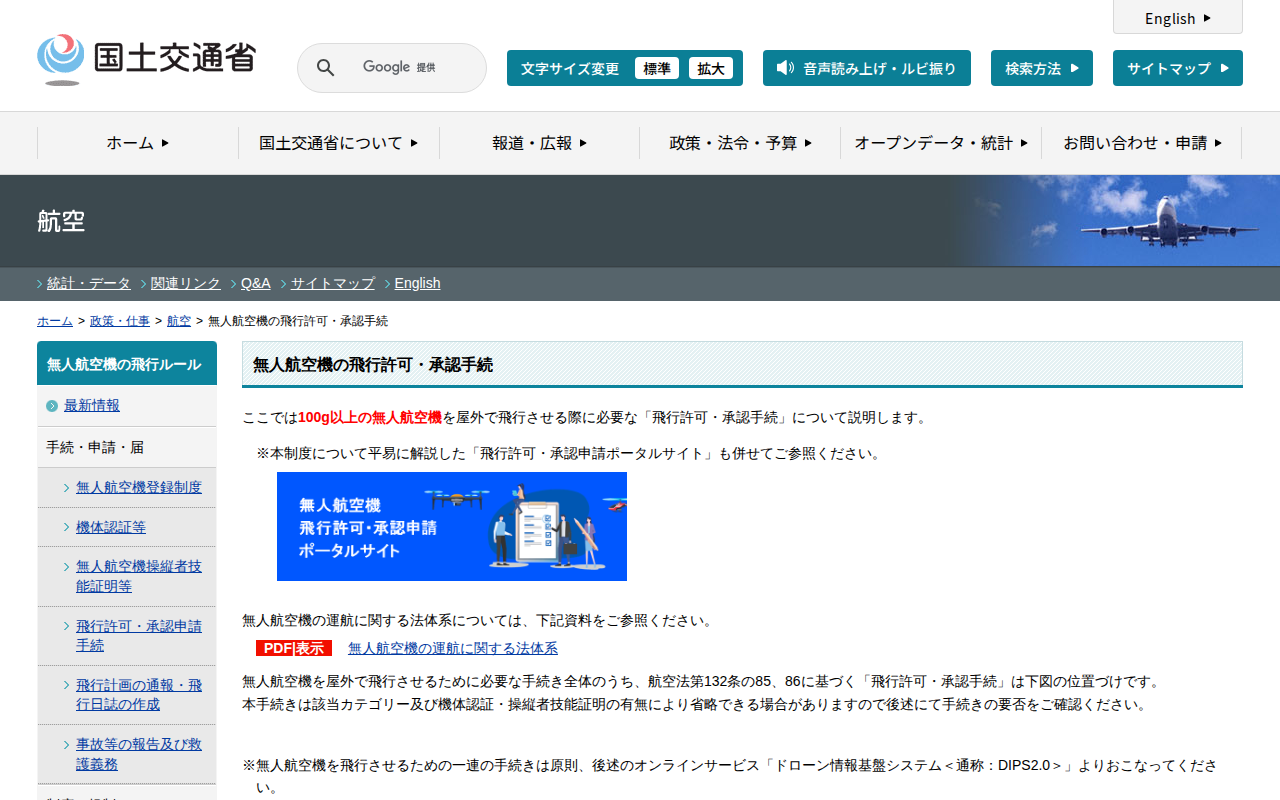
Task: Open 飛行計画の通報・飛行日誌の作成 sidebar link
Action: point(139,695)
